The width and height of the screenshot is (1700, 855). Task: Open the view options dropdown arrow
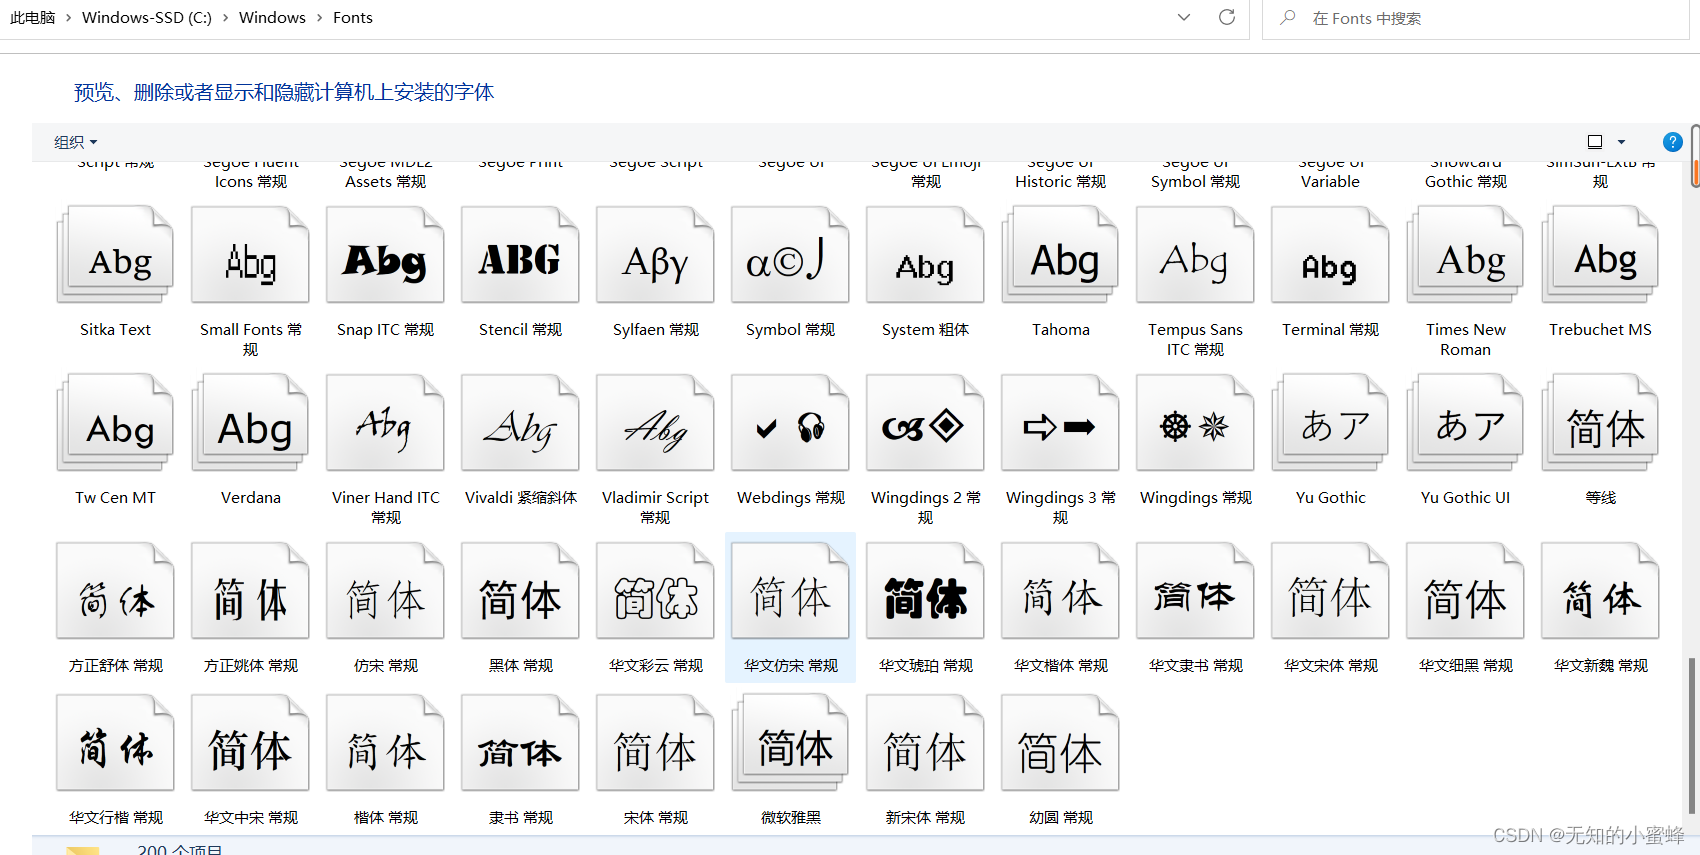tap(1621, 142)
